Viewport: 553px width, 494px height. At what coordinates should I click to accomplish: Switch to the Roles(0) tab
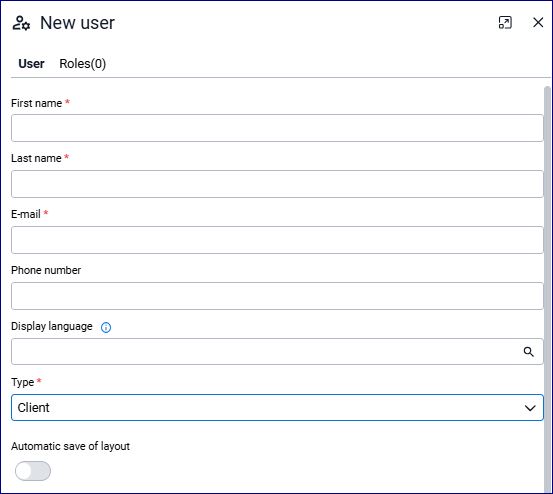click(83, 64)
